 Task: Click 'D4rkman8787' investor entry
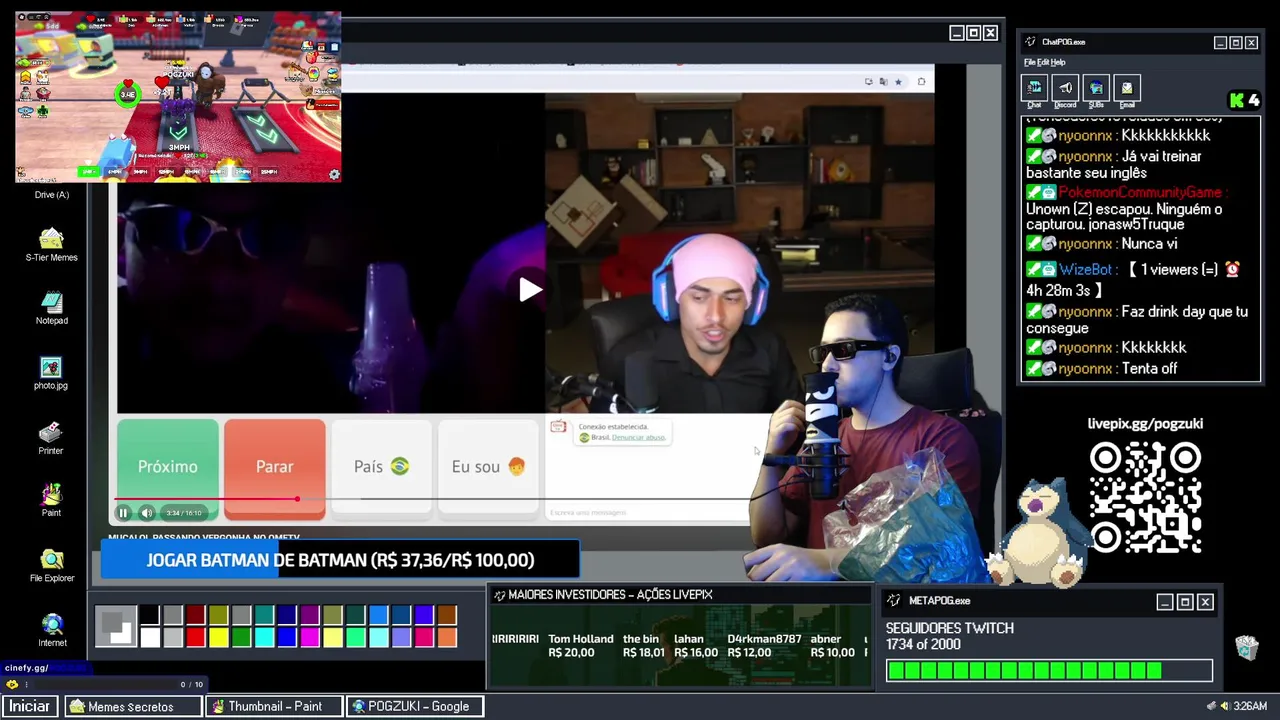[764, 645]
